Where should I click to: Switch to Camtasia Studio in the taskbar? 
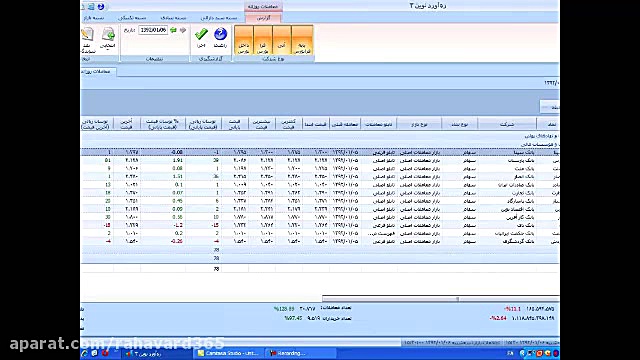point(229,353)
